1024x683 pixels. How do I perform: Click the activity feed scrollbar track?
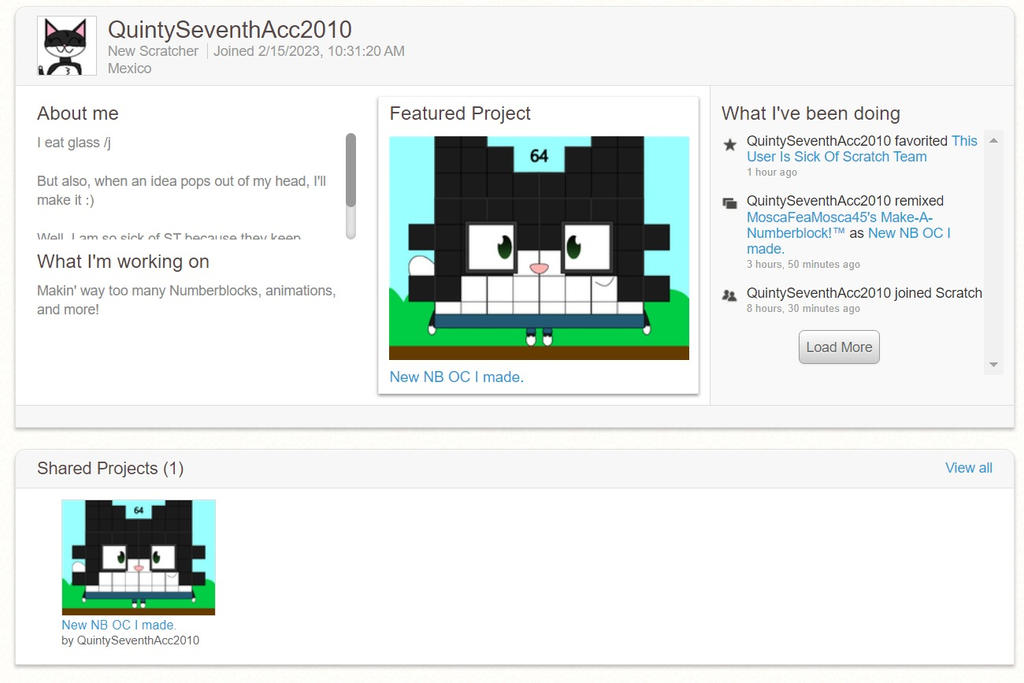pyautogui.click(x=993, y=250)
